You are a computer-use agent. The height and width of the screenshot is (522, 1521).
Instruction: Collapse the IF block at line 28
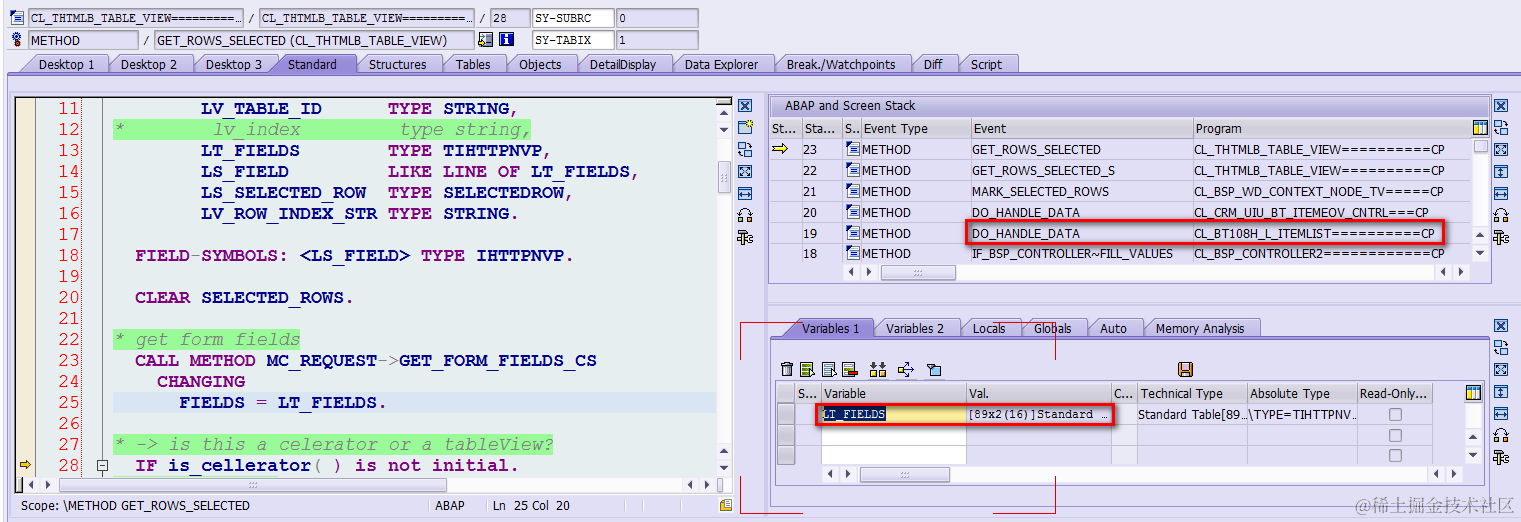(102, 466)
